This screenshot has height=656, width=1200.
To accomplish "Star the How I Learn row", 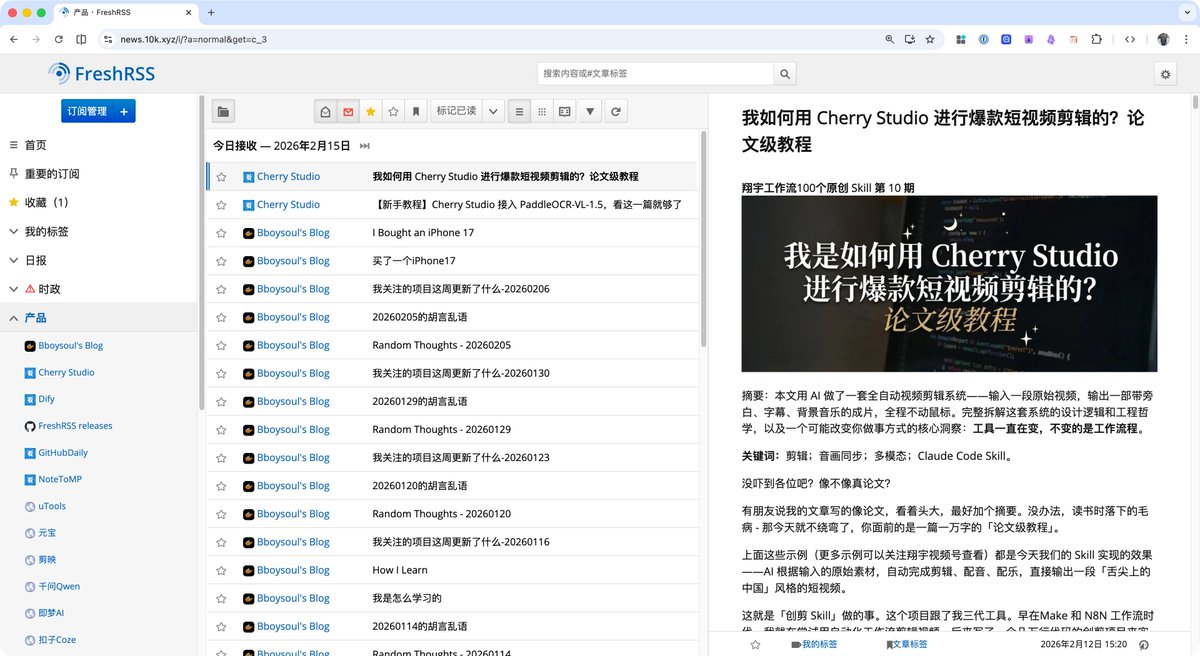I will pyautogui.click(x=221, y=570).
